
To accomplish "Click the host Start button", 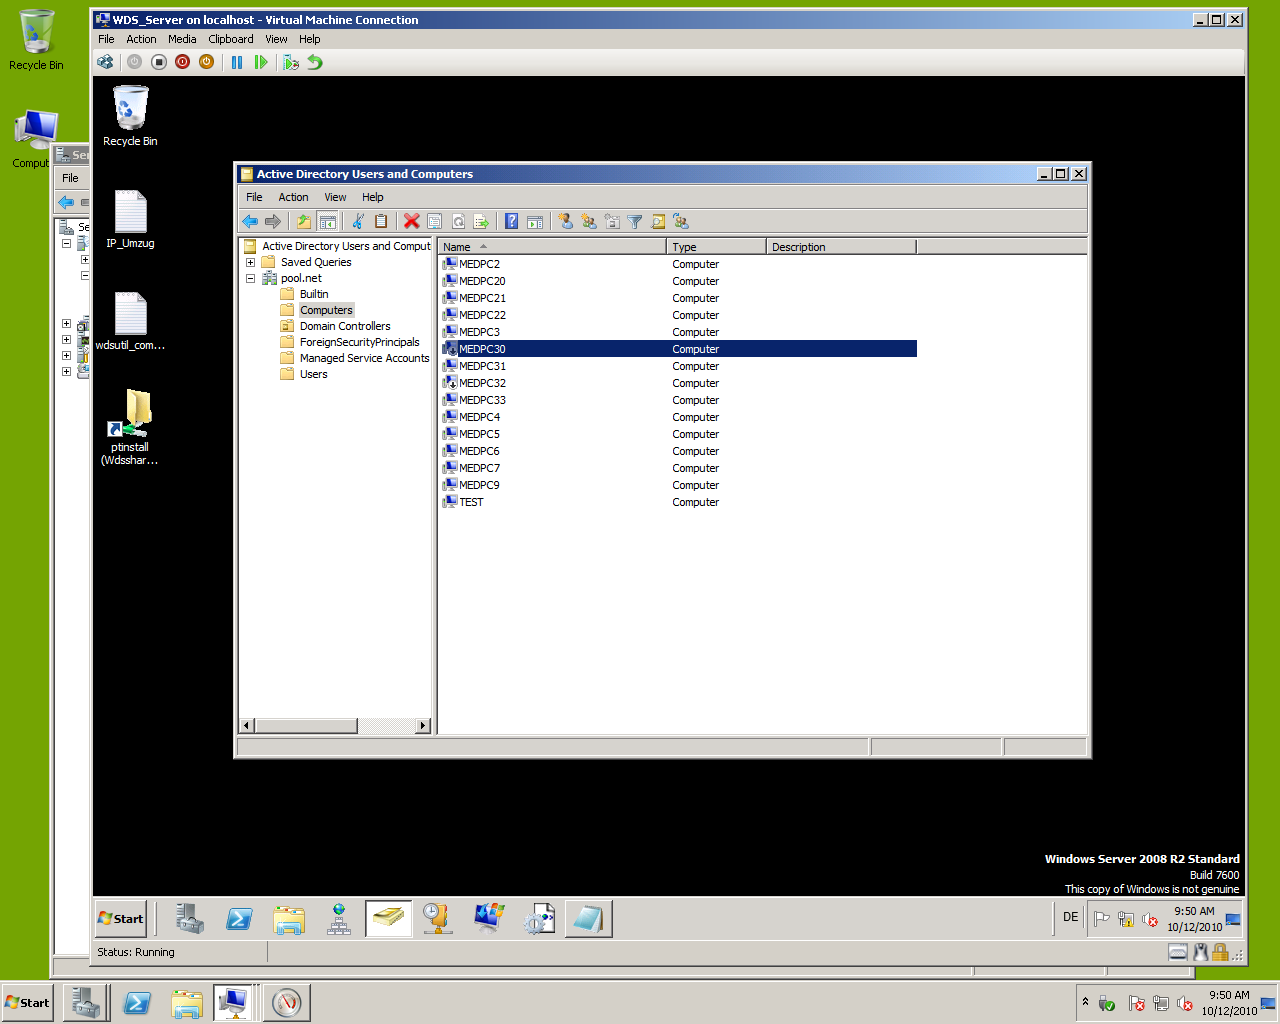I will tap(28, 1002).
